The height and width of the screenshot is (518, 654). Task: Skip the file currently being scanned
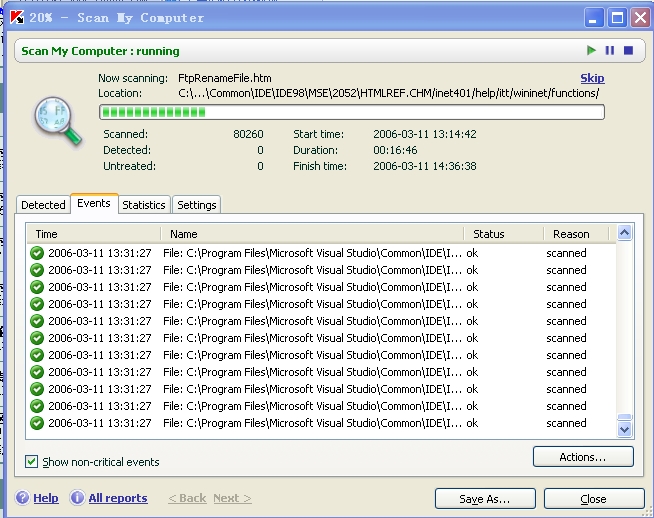pyautogui.click(x=592, y=78)
